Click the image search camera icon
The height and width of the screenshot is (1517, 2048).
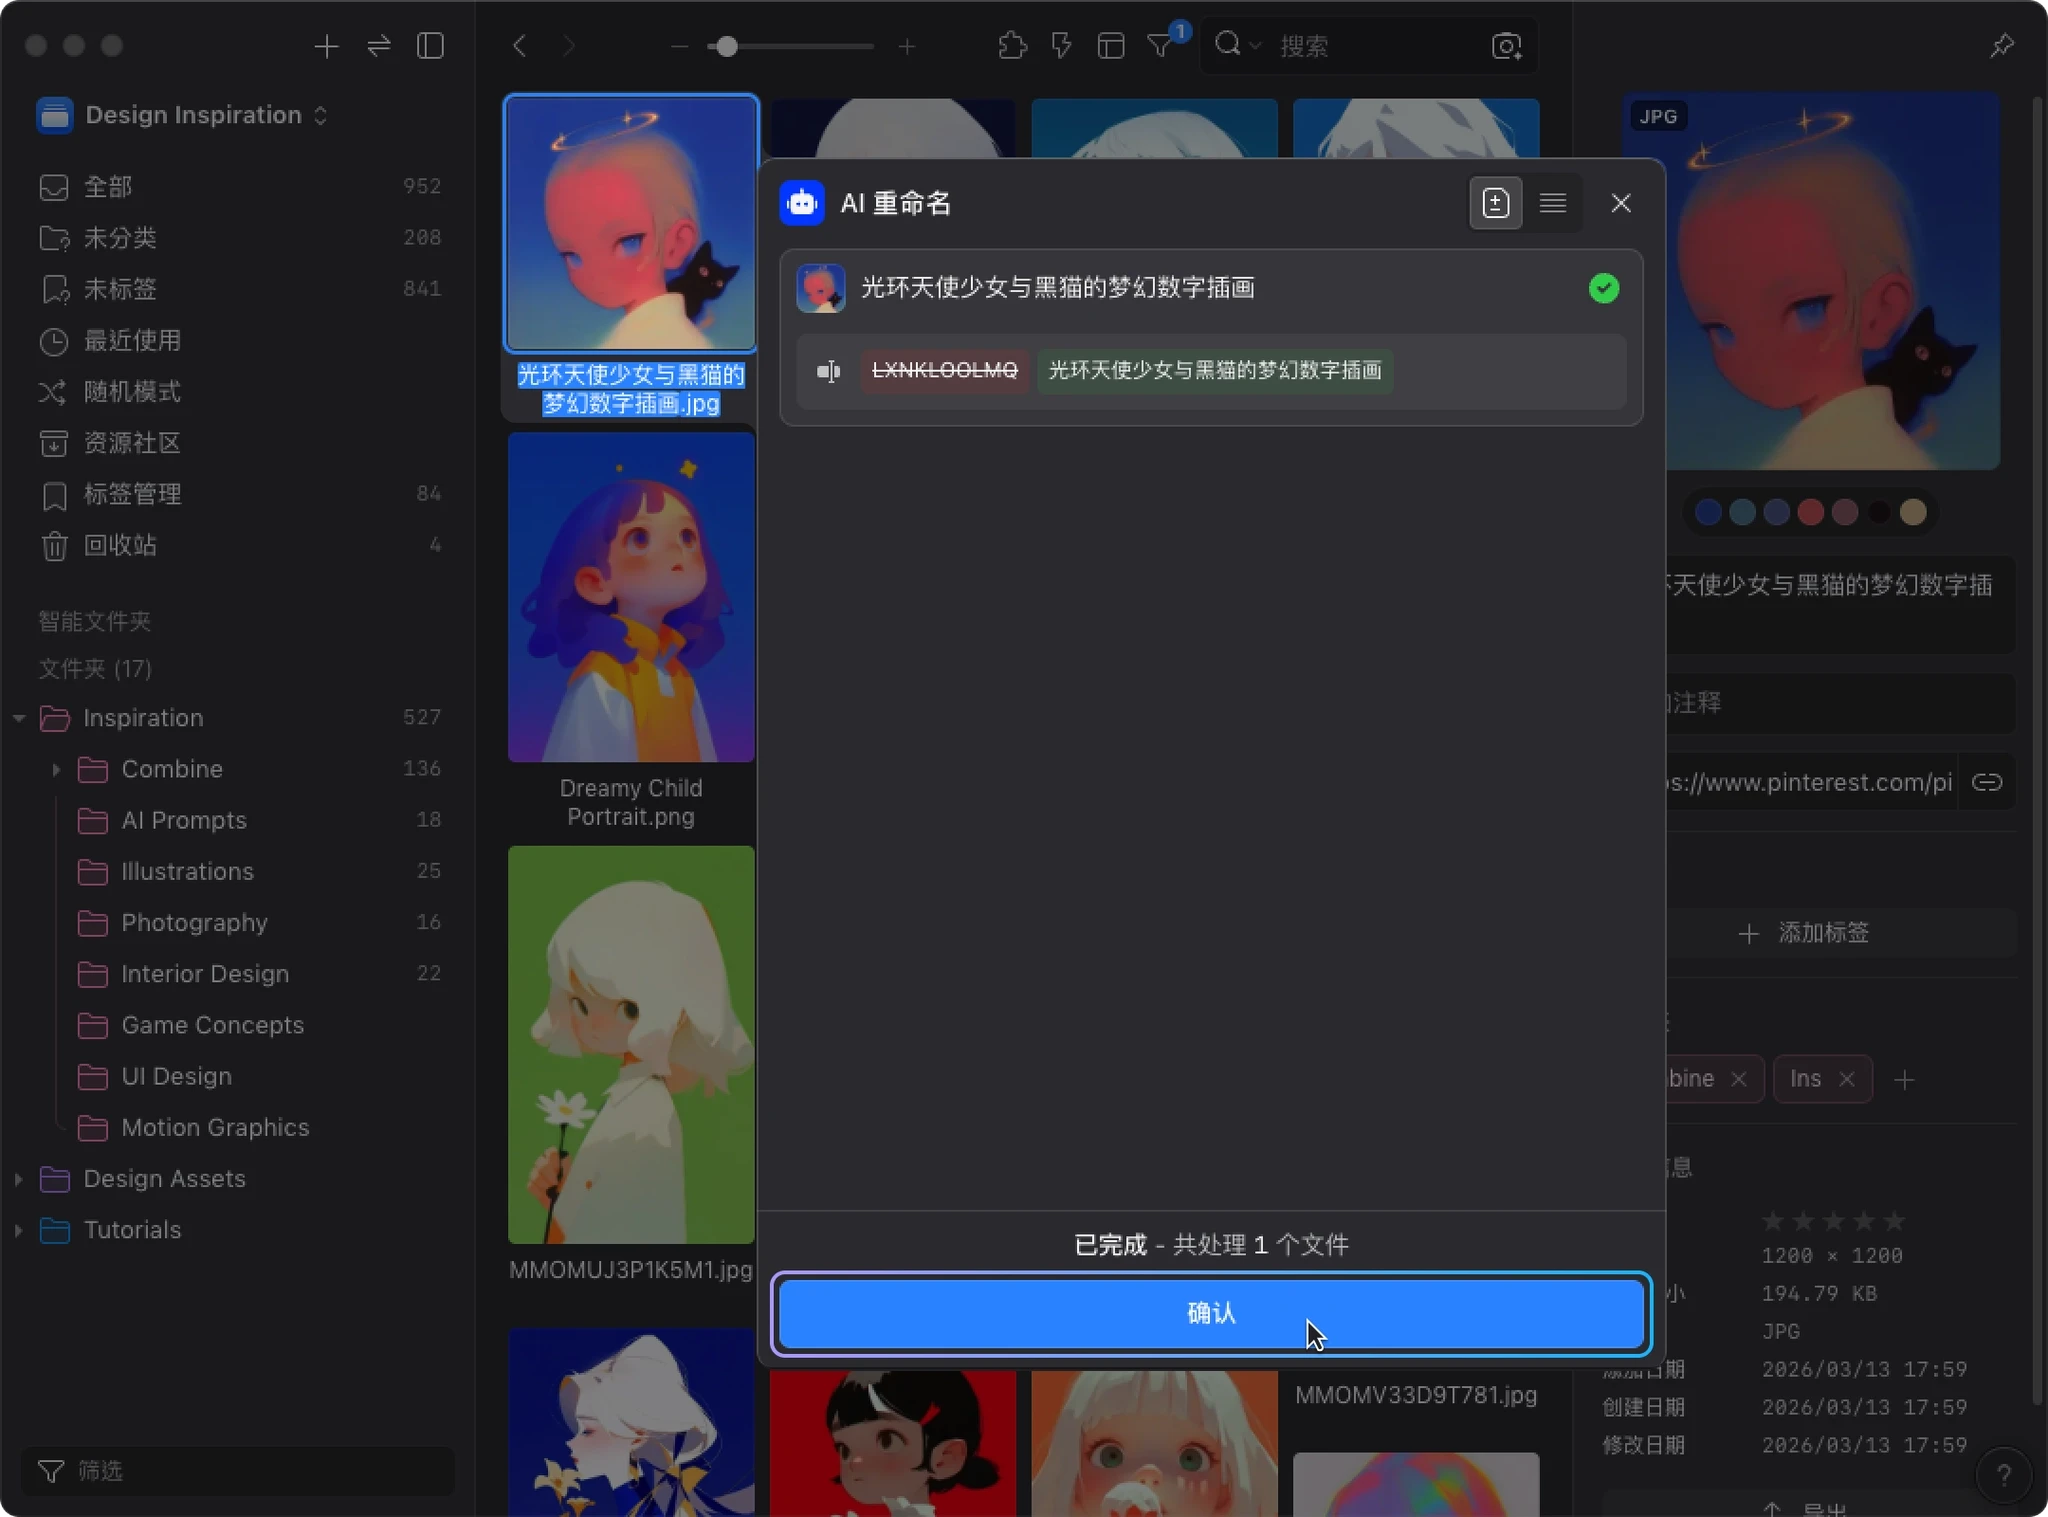point(1506,46)
